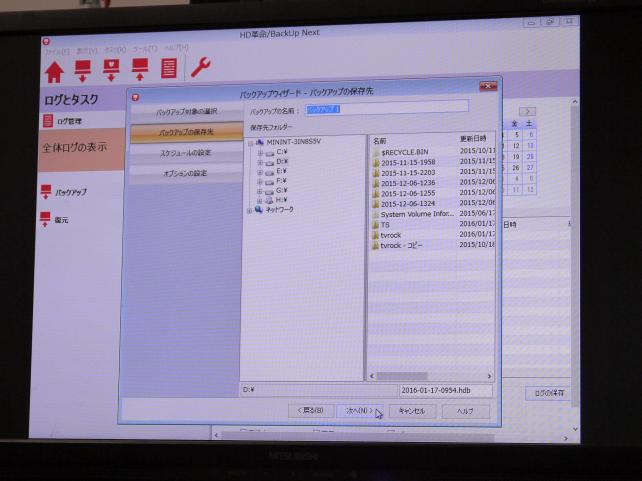Click the file list scroll left arrow

coord(372,376)
